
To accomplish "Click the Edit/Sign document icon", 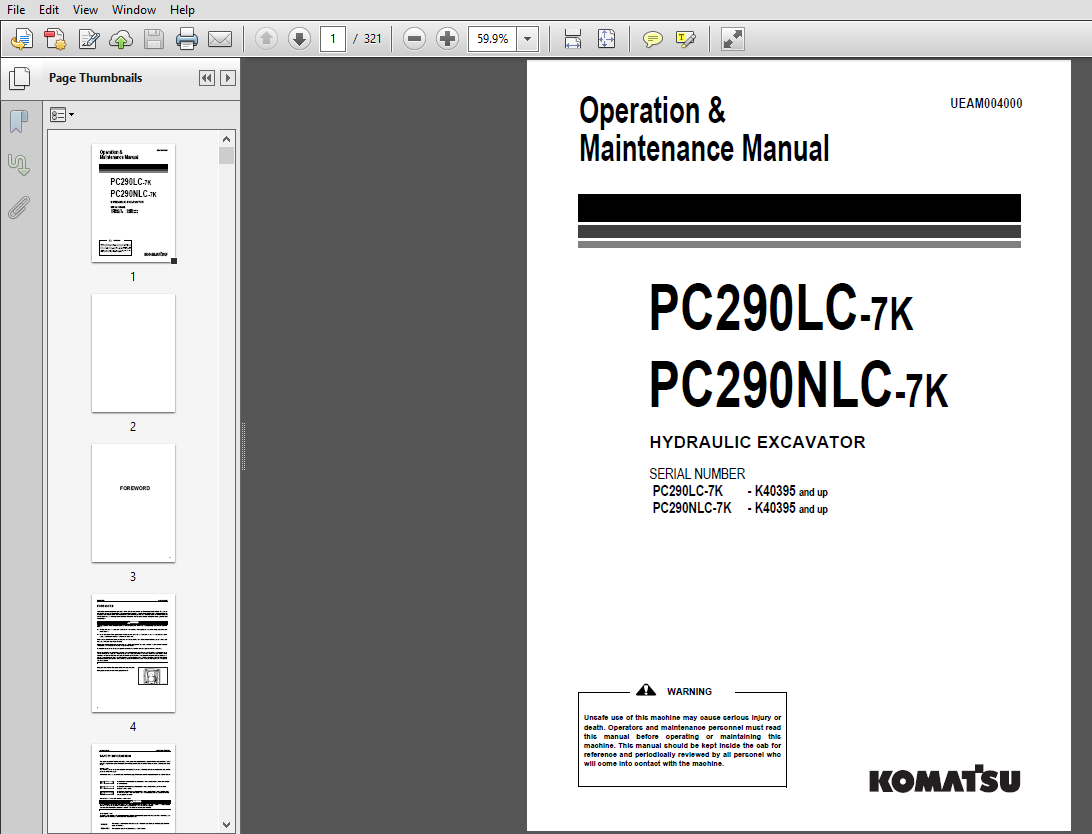I will click(88, 39).
